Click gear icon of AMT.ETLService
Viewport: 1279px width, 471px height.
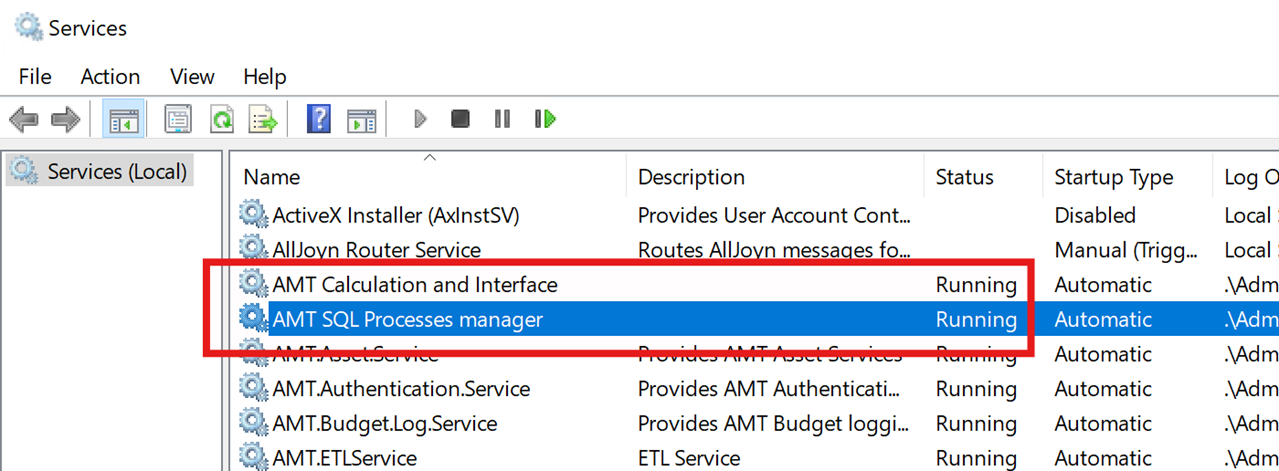point(253,456)
